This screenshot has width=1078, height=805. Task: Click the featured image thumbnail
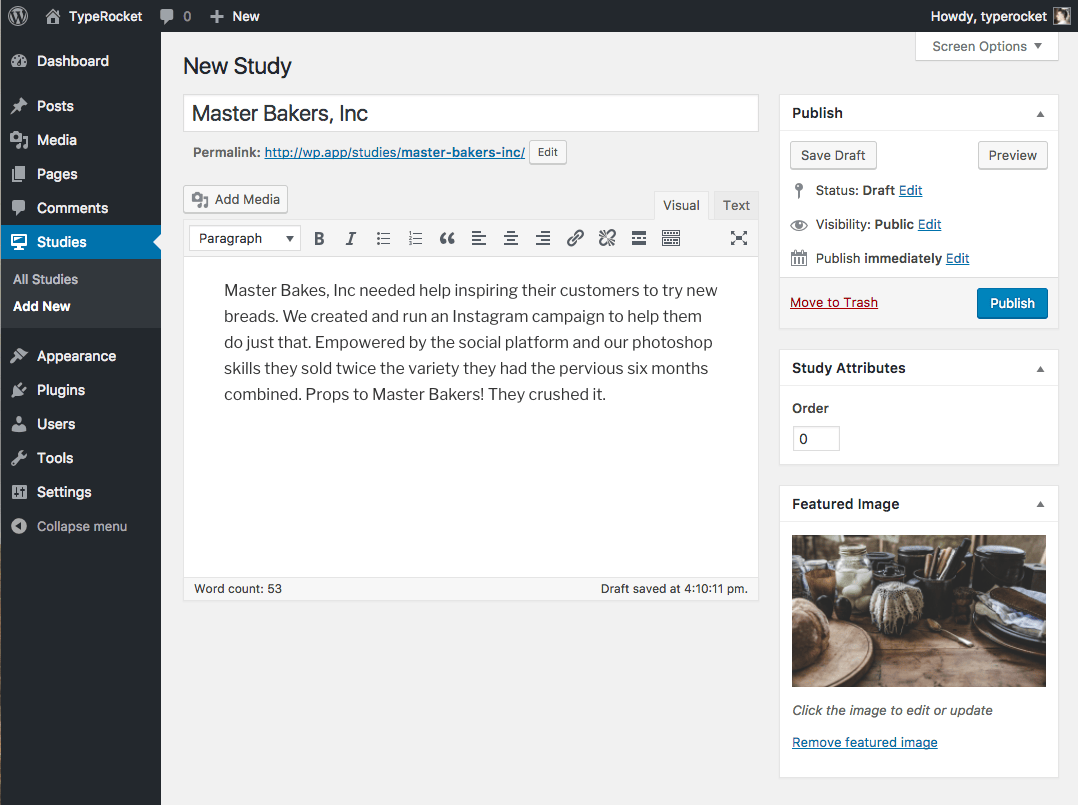coord(918,610)
